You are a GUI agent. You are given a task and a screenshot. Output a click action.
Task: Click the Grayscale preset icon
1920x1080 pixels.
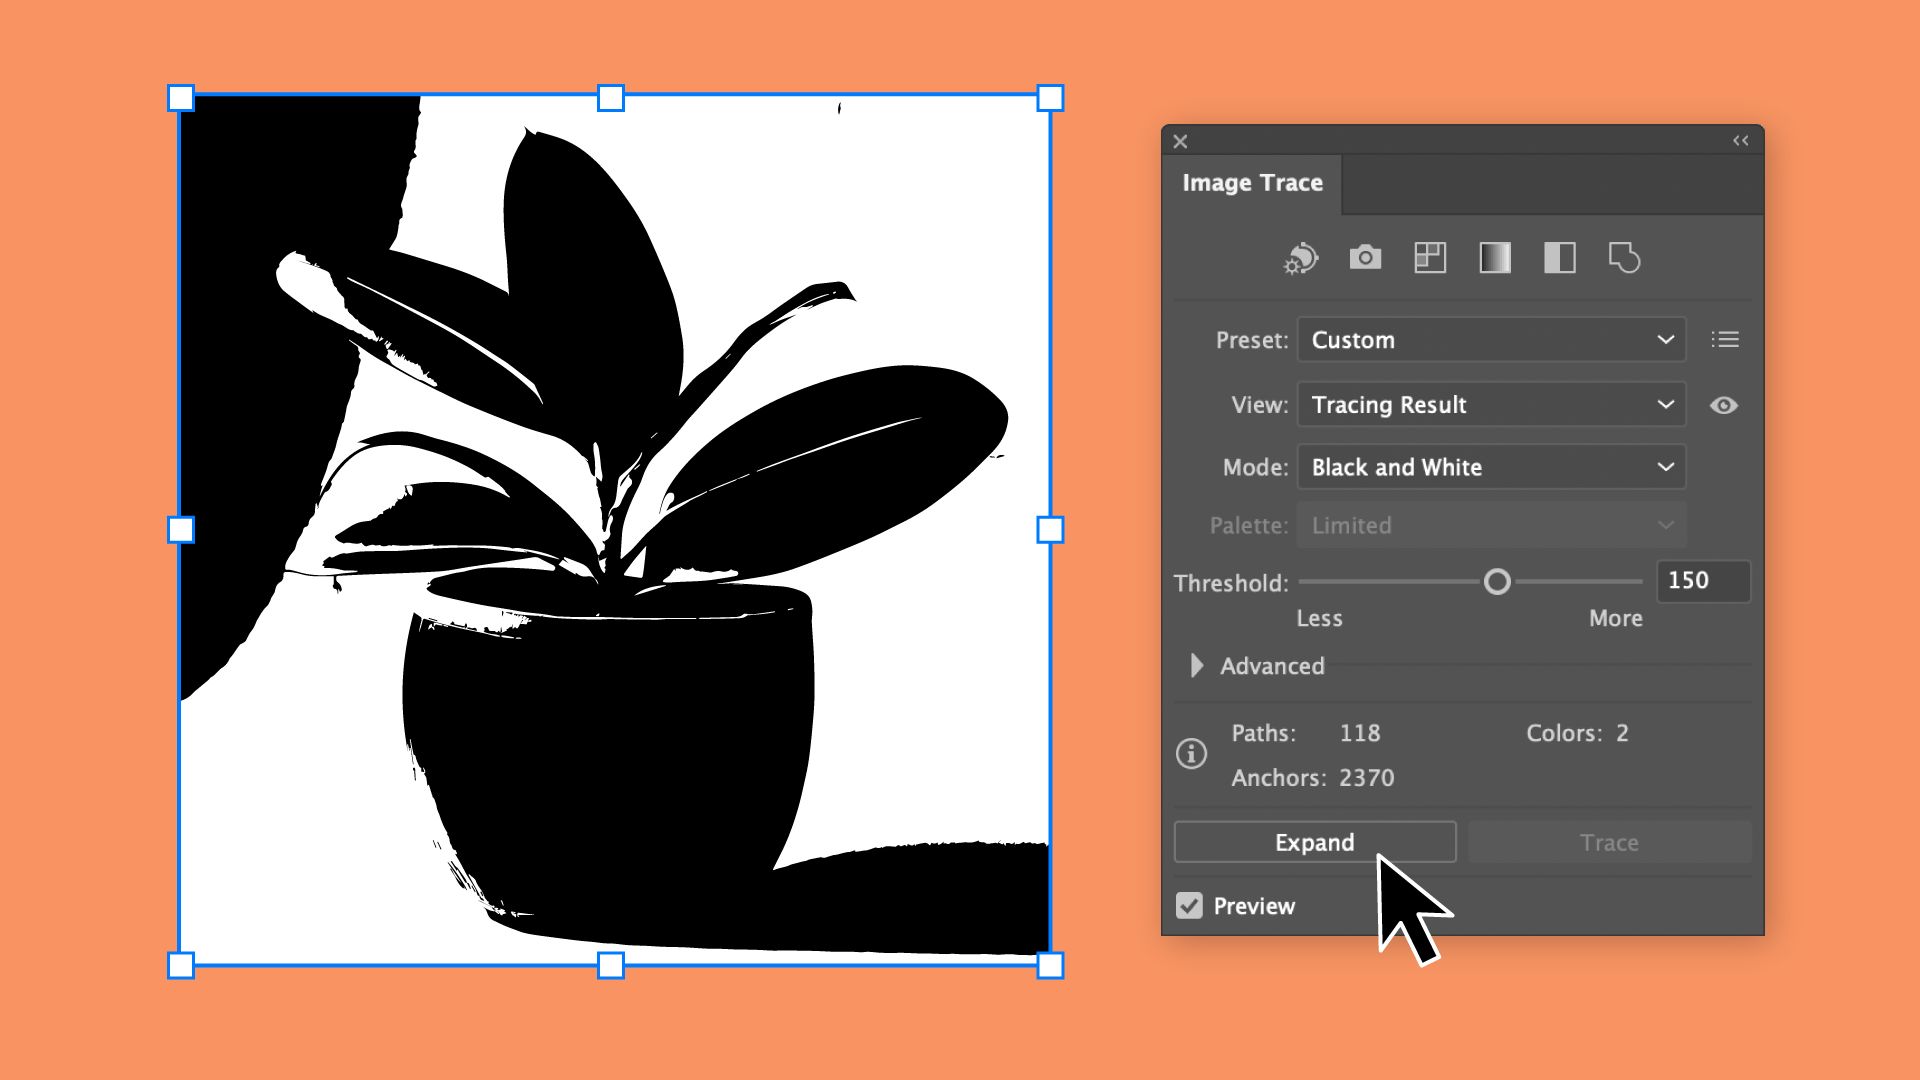(x=1495, y=258)
